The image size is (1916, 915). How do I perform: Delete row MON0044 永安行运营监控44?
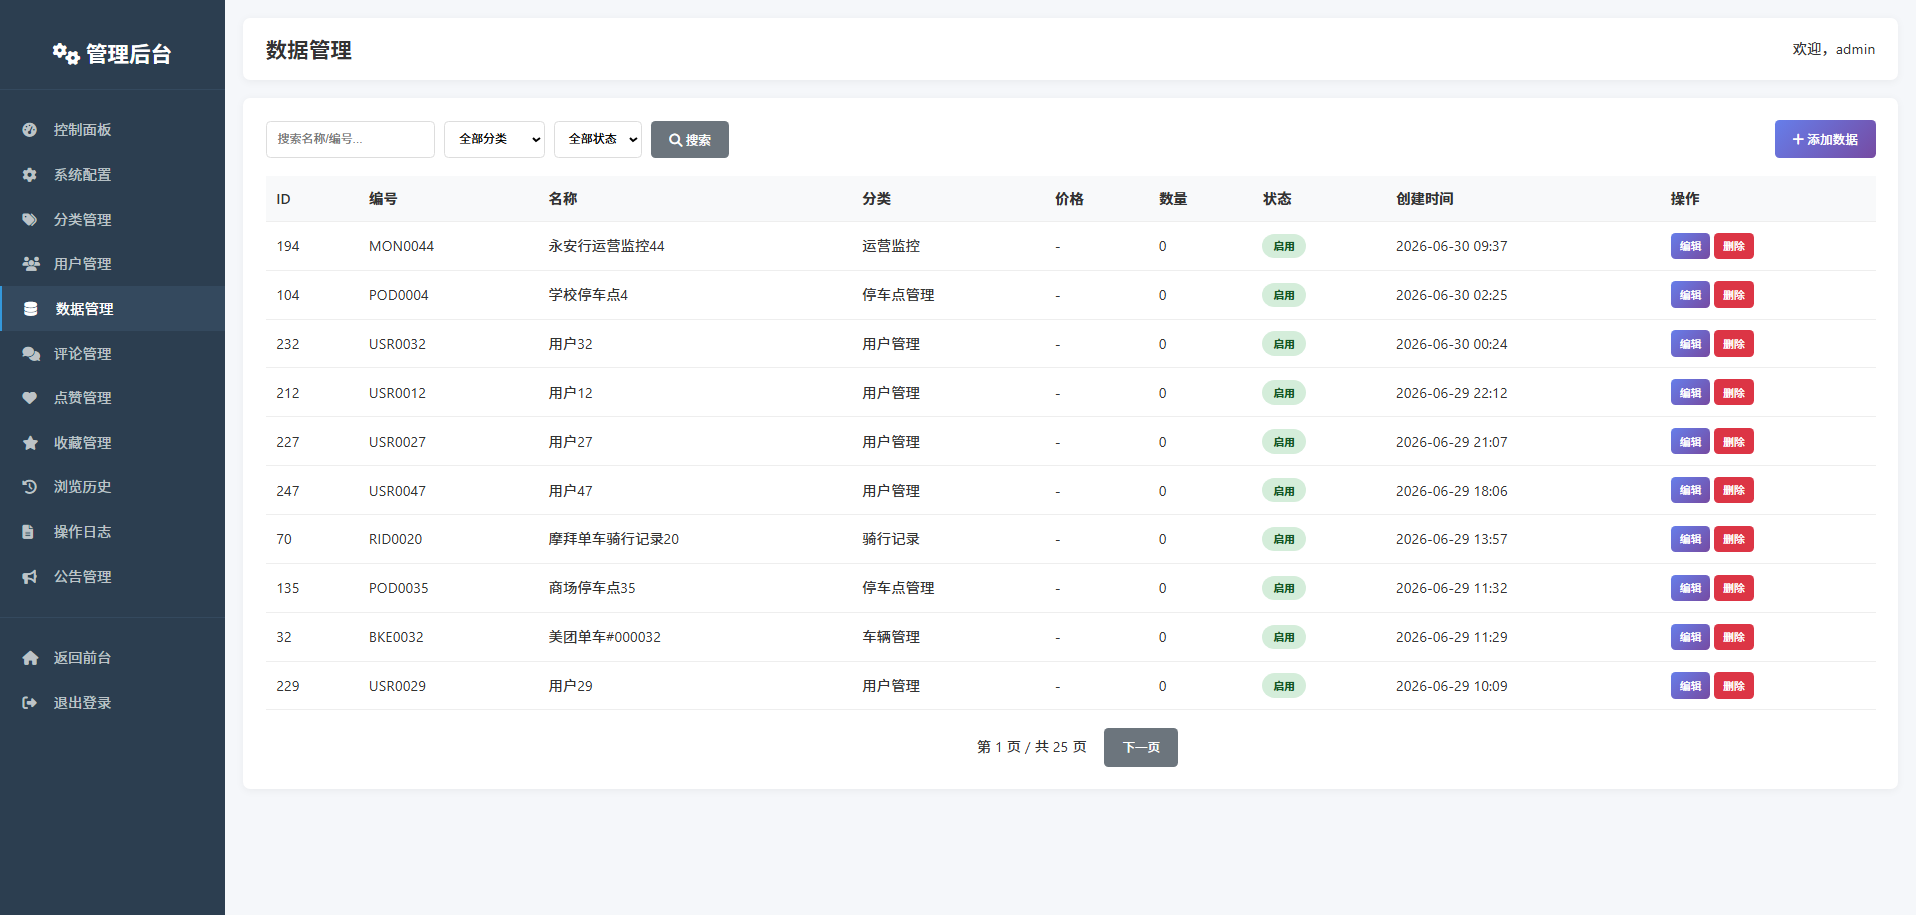click(1734, 246)
